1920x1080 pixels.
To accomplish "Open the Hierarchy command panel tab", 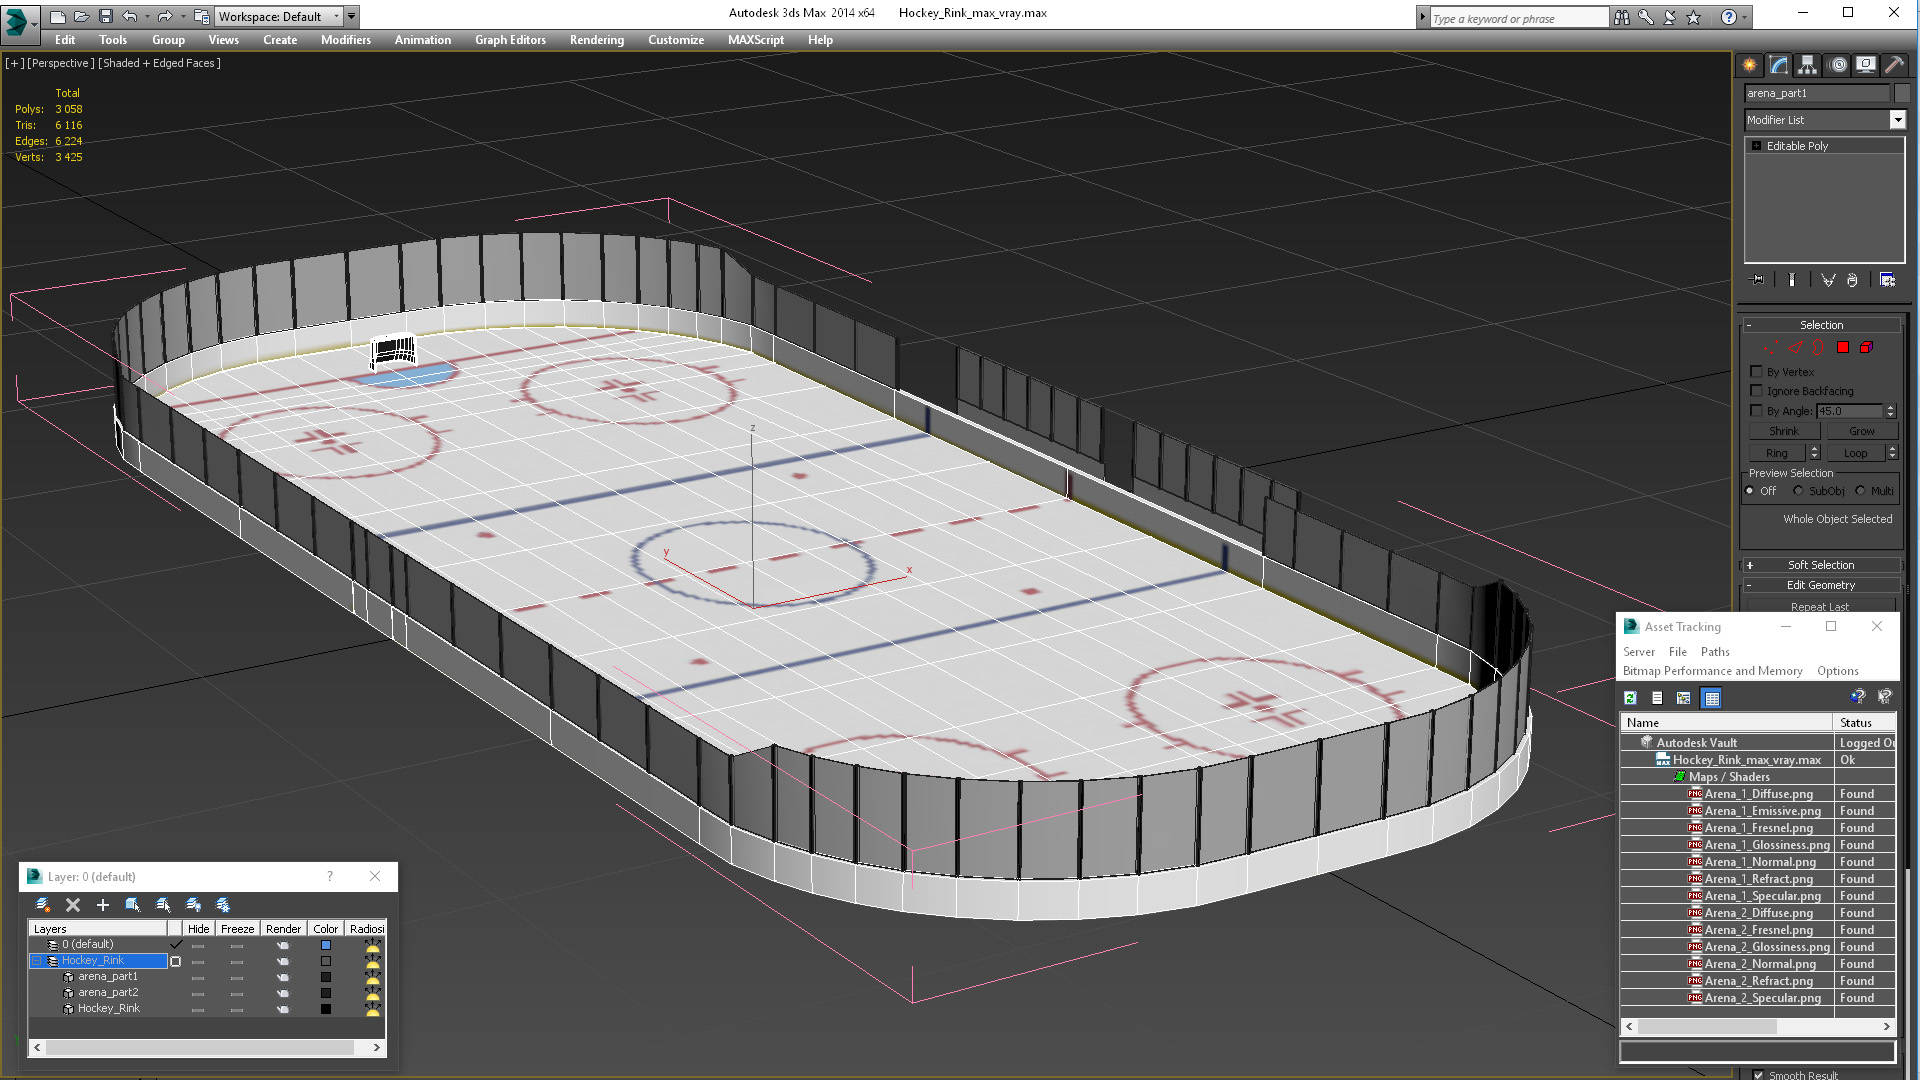I will (x=1807, y=65).
